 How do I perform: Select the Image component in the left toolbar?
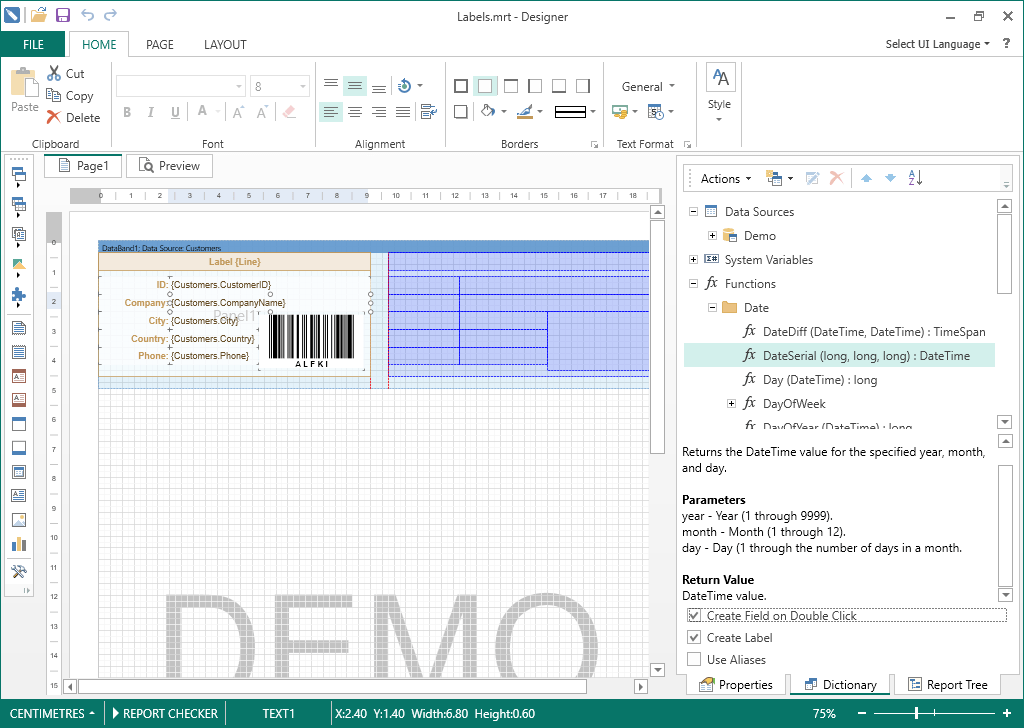pos(20,519)
